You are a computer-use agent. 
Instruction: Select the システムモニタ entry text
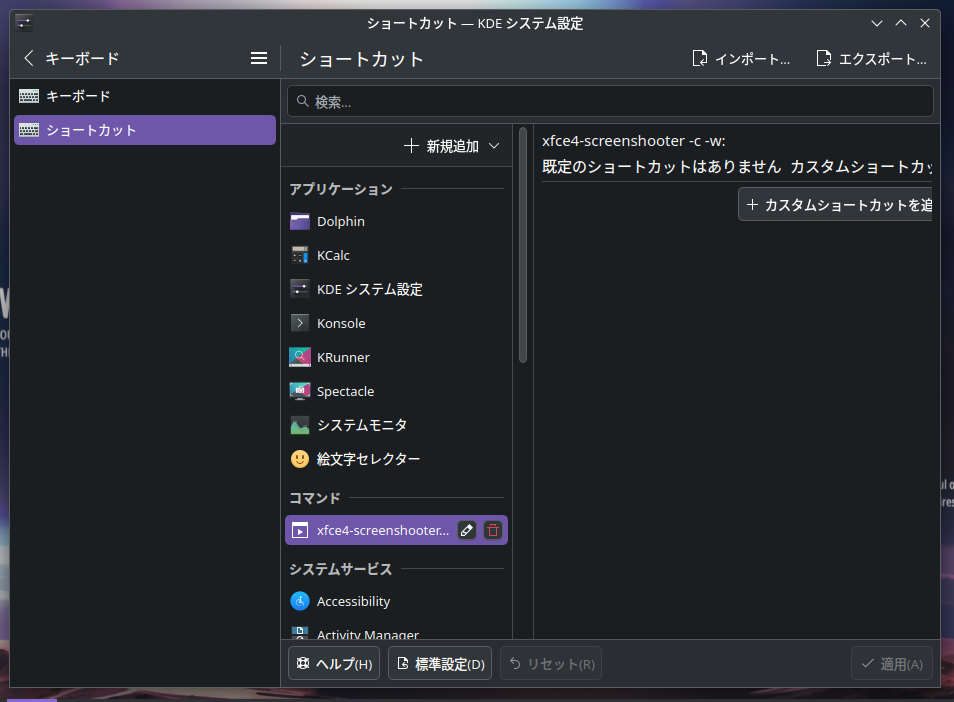[x=362, y=425]
